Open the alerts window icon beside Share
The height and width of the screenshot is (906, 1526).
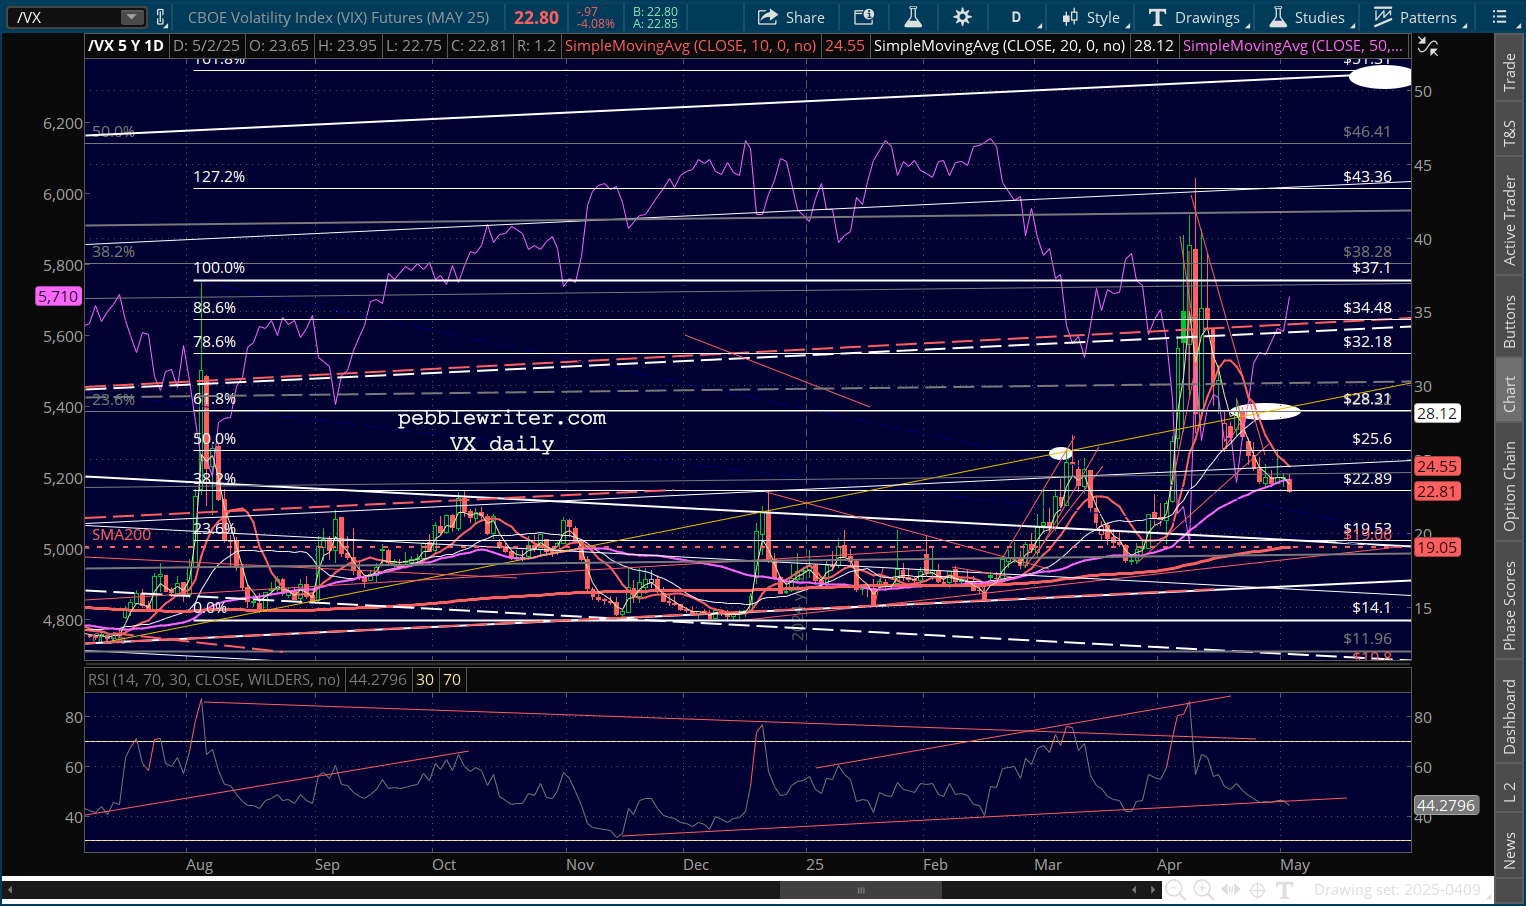coord(864,17)
